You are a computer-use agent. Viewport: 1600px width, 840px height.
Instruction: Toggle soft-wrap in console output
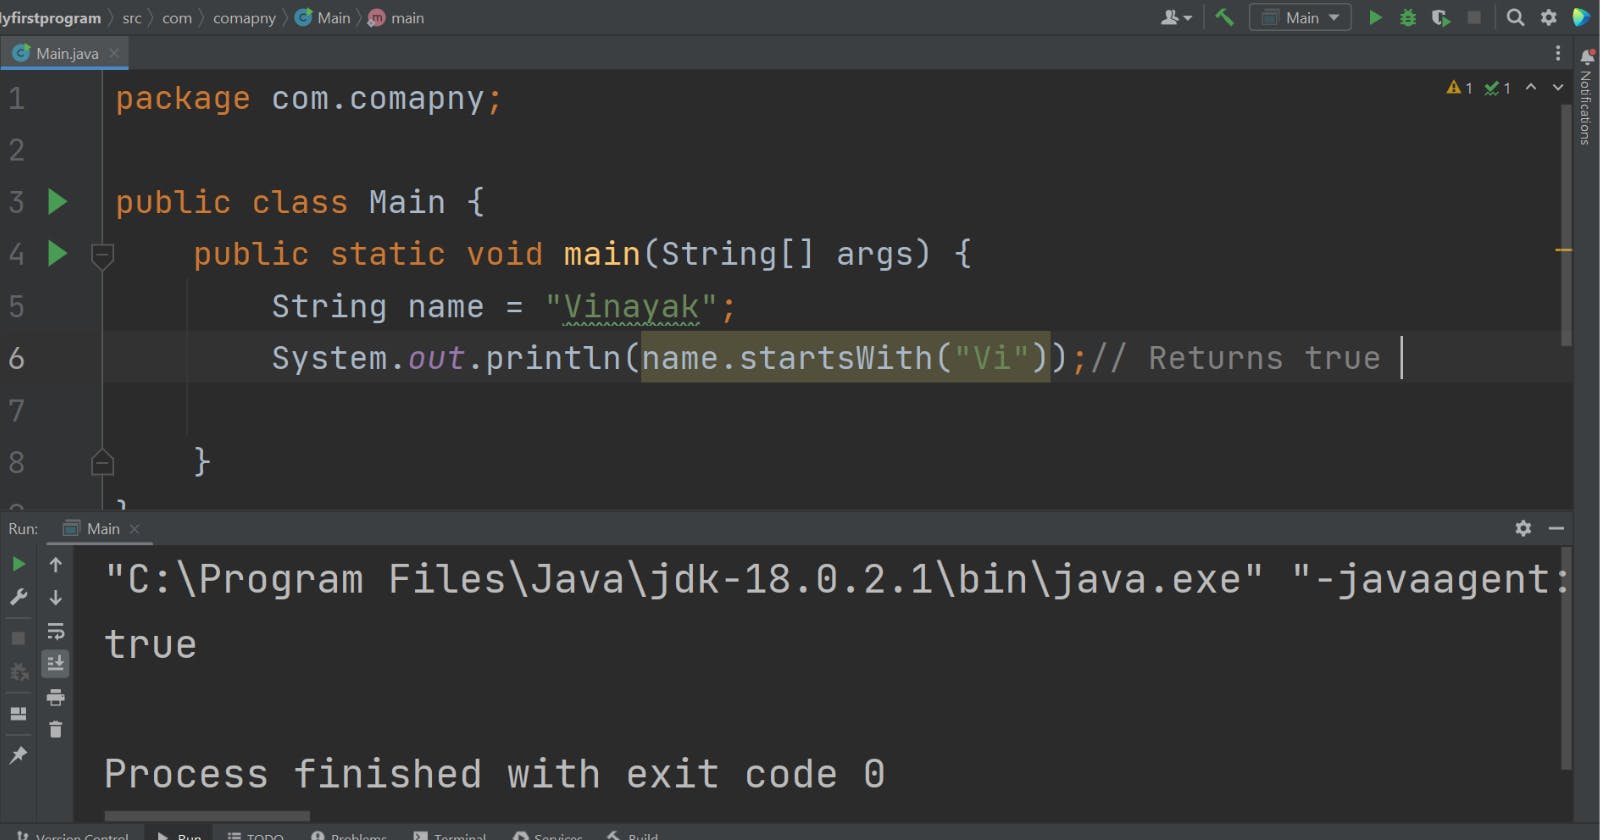56,631
